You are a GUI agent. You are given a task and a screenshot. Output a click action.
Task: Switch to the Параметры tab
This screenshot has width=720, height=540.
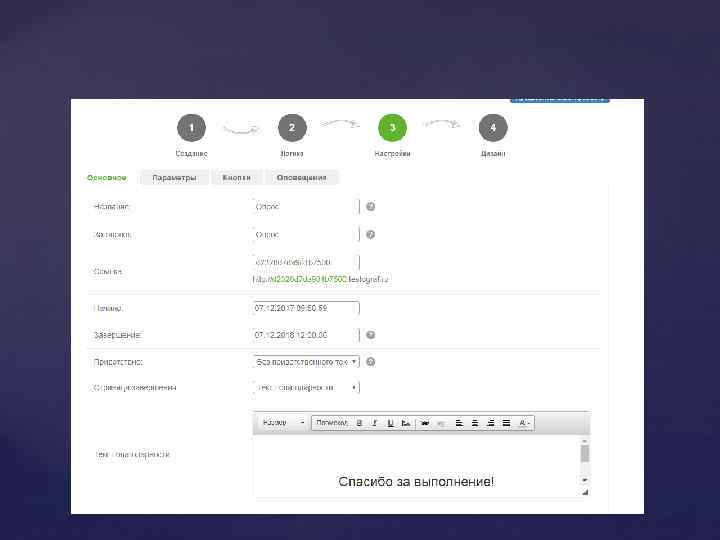(174, 178)
